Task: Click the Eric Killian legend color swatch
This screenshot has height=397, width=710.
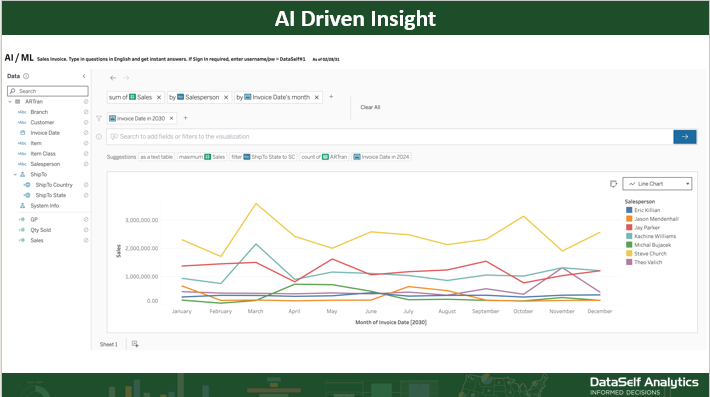Action: [x=629, y=210]
